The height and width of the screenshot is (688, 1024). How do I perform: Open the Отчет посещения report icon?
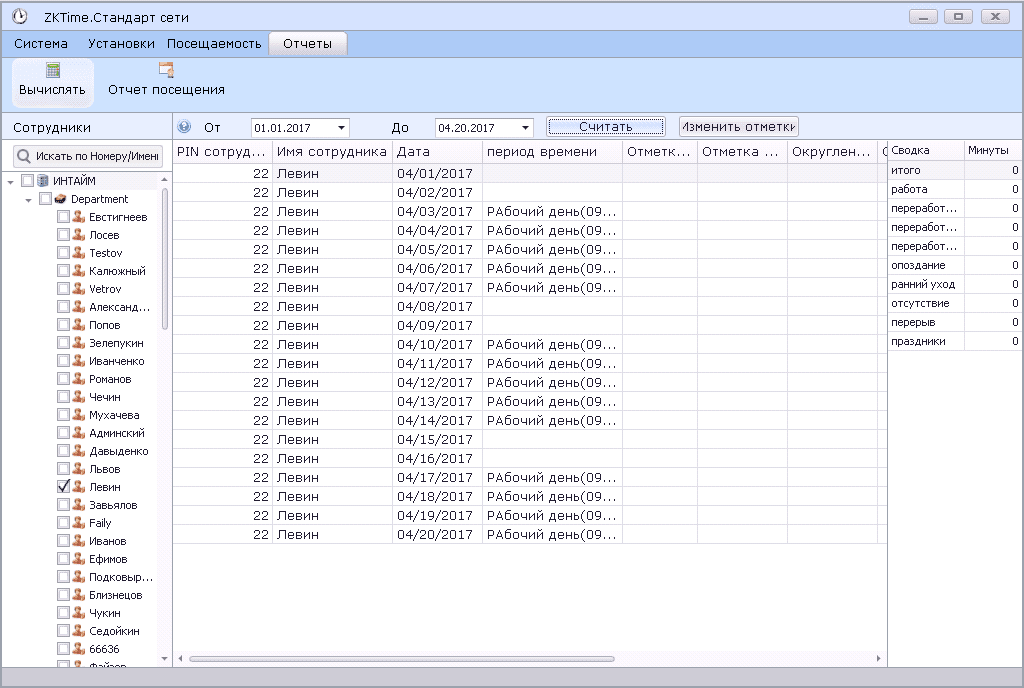point(166,70)
